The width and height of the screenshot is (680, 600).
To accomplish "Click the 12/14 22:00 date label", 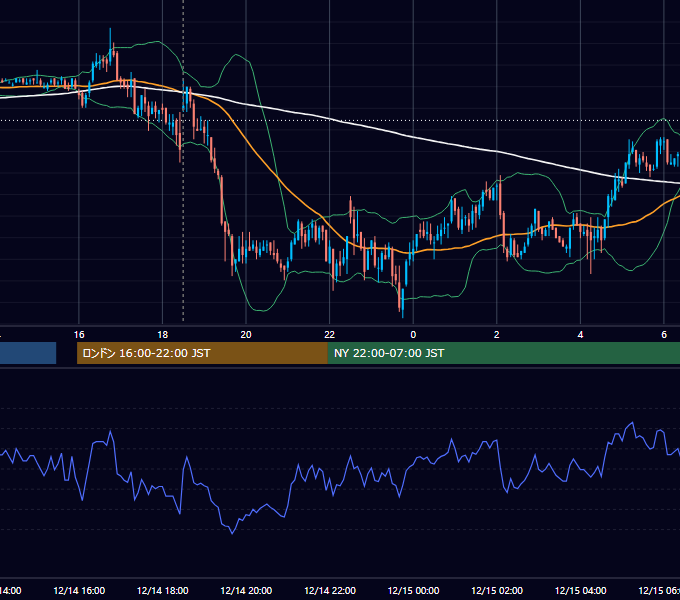I will pyautogui.click(x=330, y=590).
